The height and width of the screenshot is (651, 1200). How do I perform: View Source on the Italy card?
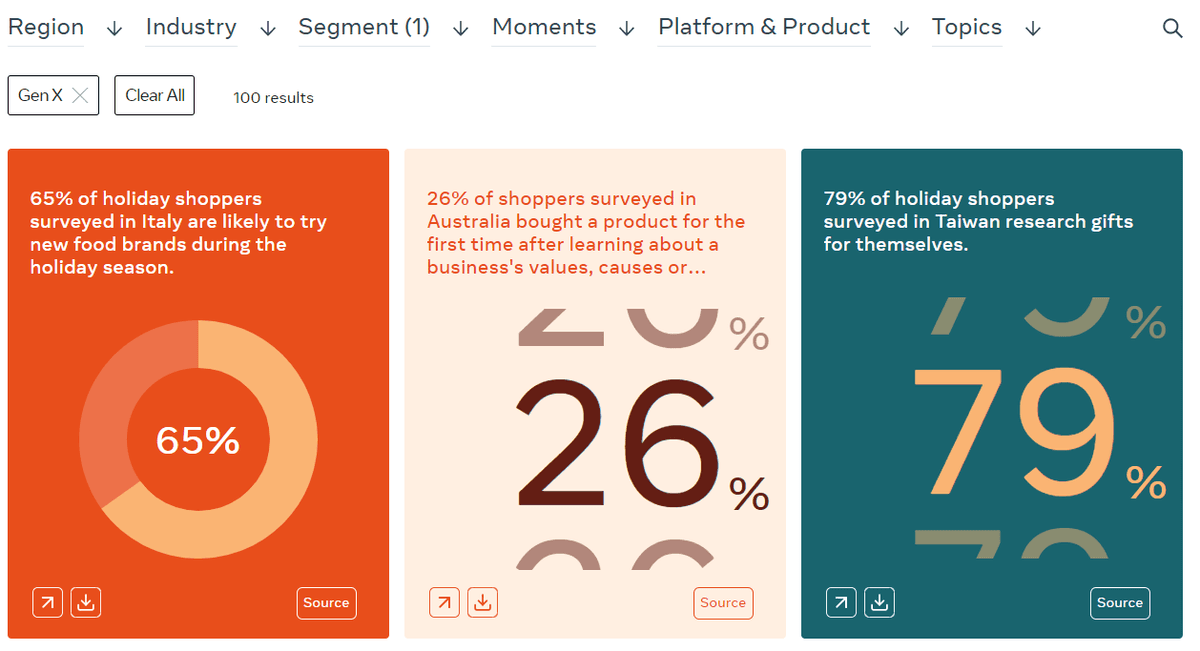click(x=326, y=603)
